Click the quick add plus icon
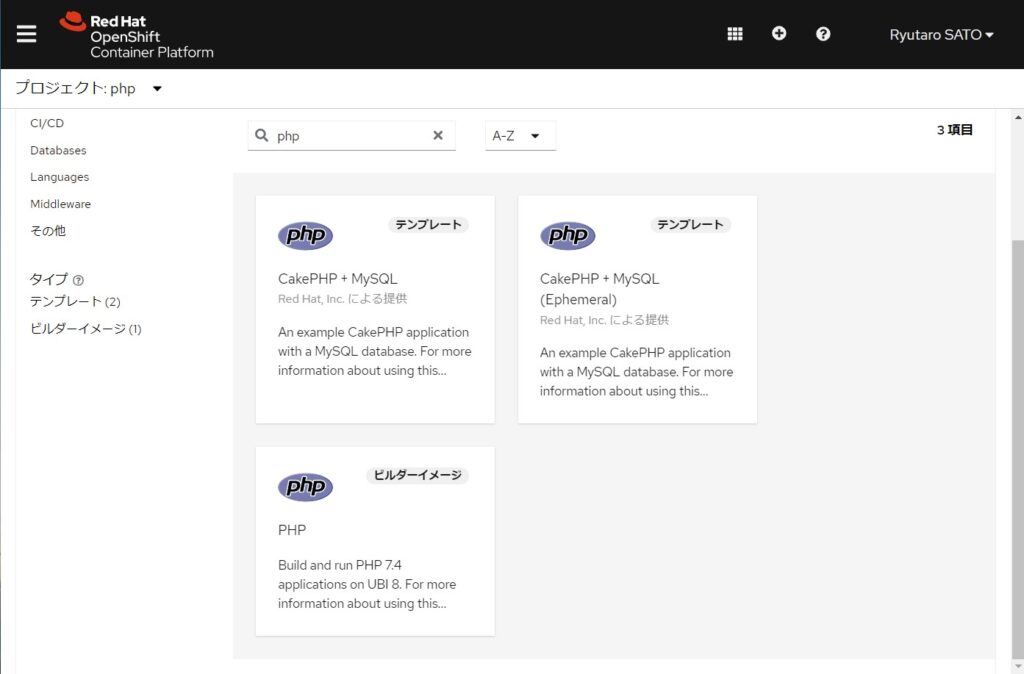 (779, 33)
